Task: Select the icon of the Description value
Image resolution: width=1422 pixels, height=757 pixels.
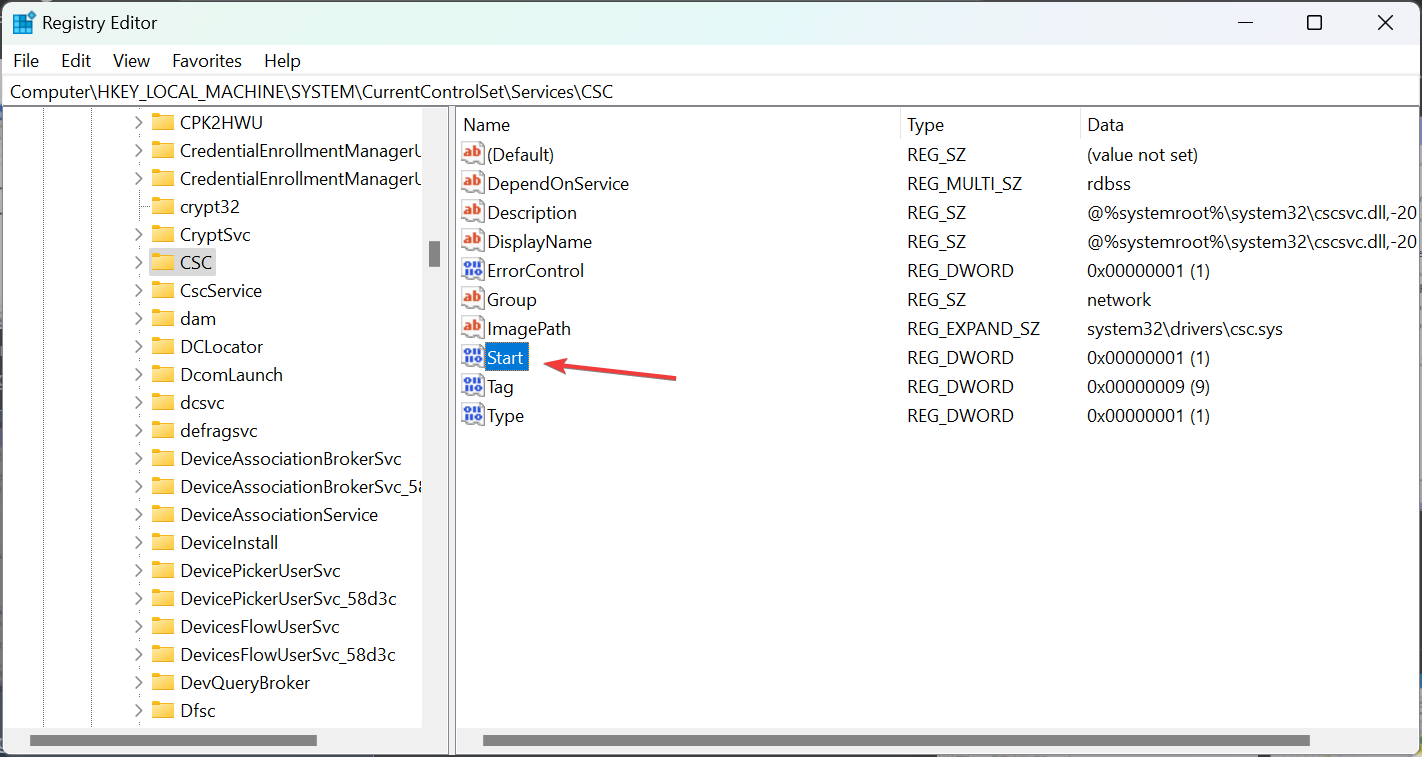Action: point(472,212)
